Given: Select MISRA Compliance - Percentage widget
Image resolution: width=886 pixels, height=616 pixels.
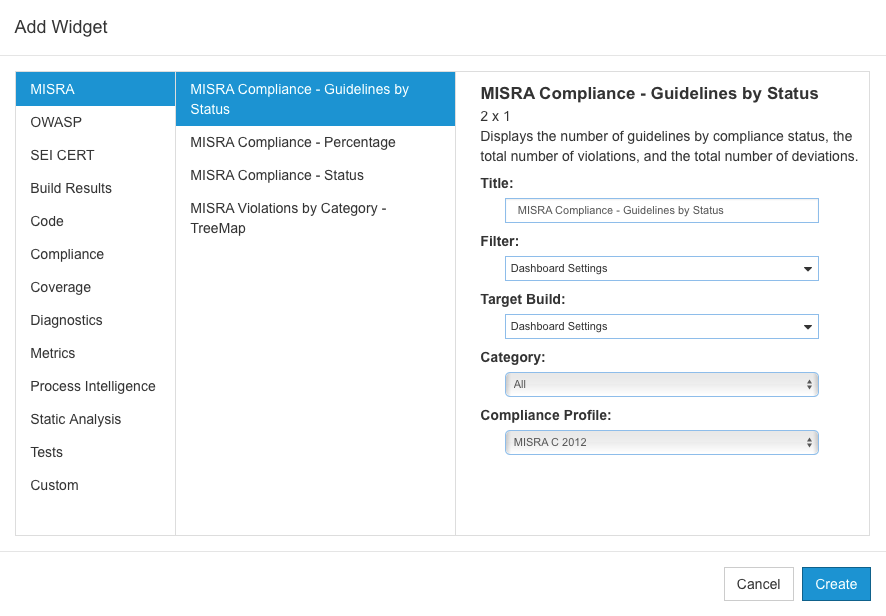Looking at the screenshot, I should point(315,142).
